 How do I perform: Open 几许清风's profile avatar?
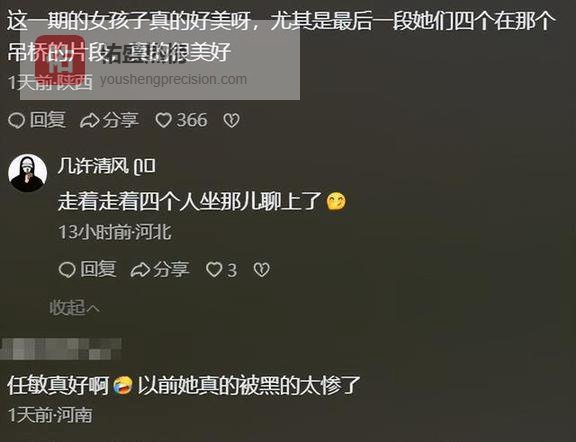(x=28, y=173)
